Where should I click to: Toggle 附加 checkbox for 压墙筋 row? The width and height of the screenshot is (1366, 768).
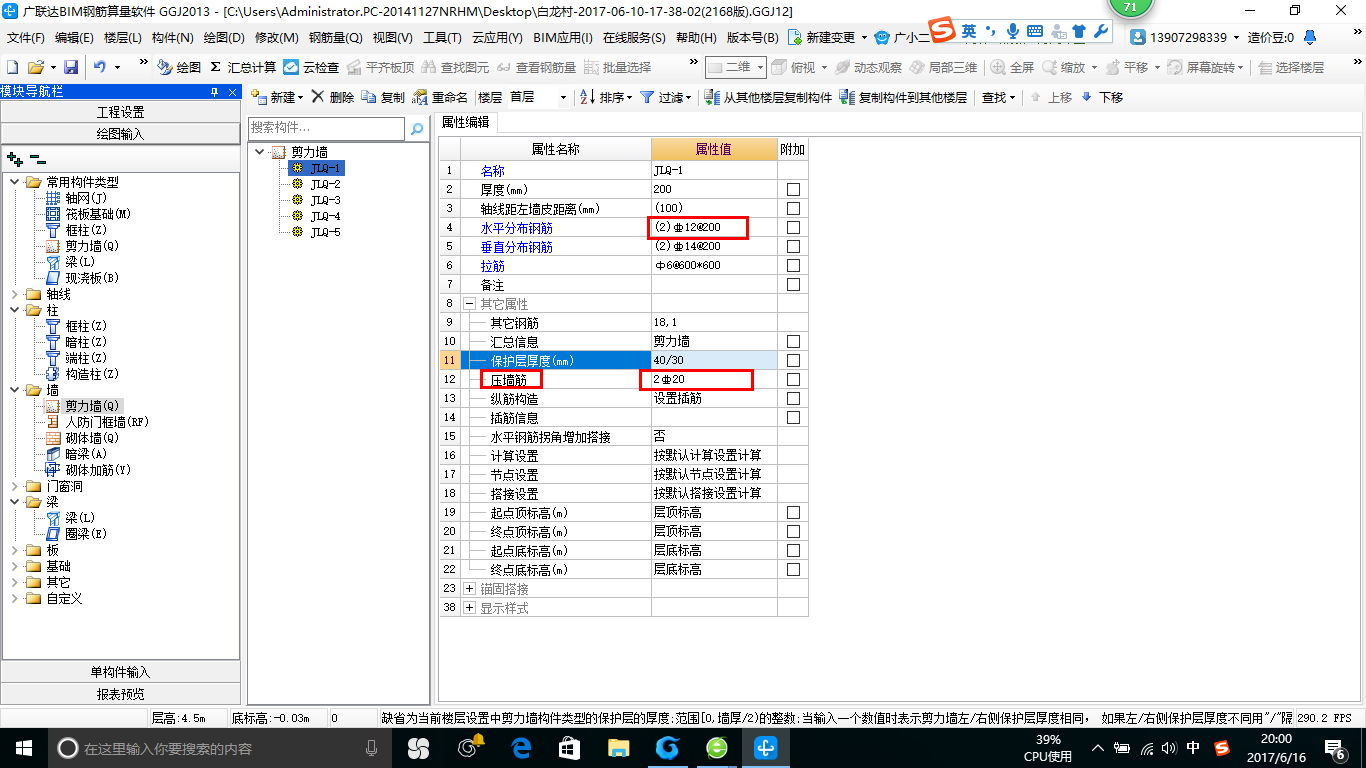[793, 379]
